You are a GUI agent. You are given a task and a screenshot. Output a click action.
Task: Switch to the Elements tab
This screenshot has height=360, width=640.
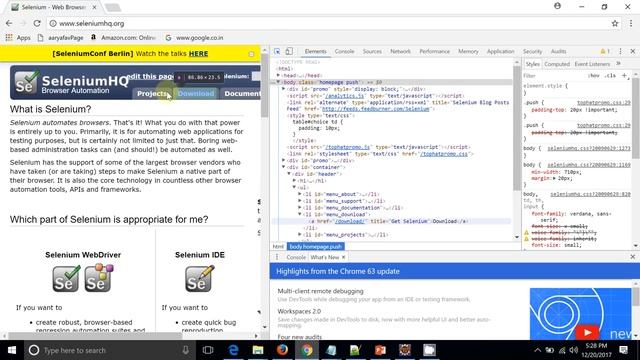pyautogui.click(x=316, y=51)
